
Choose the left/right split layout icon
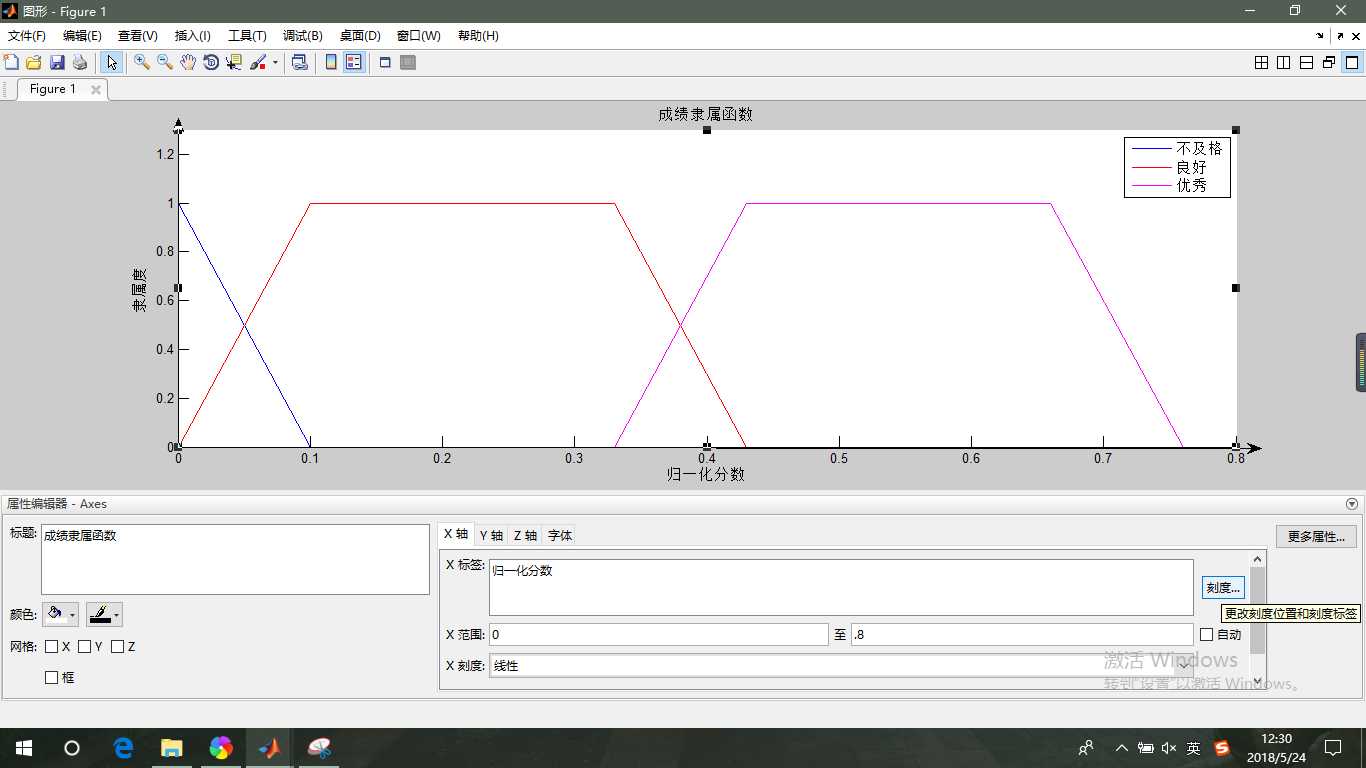tap(1284, 62)
